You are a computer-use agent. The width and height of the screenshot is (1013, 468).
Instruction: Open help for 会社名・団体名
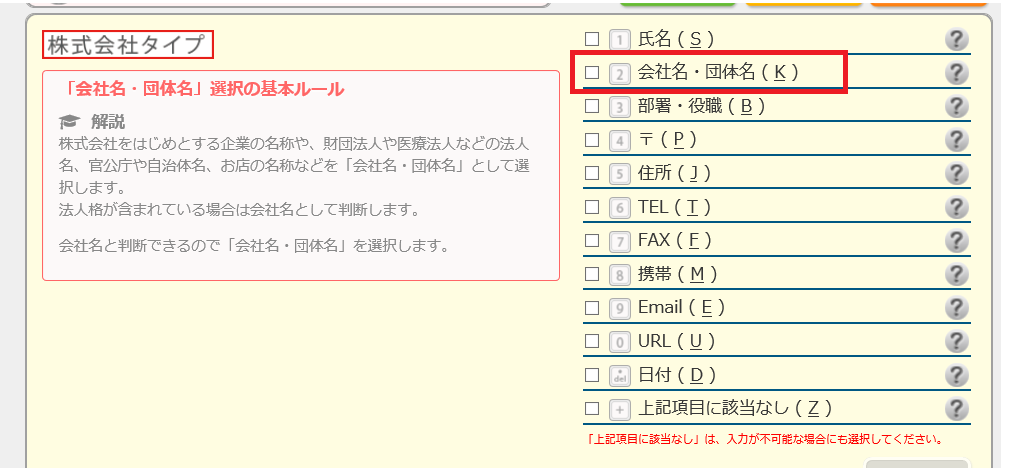click(957, 73)
